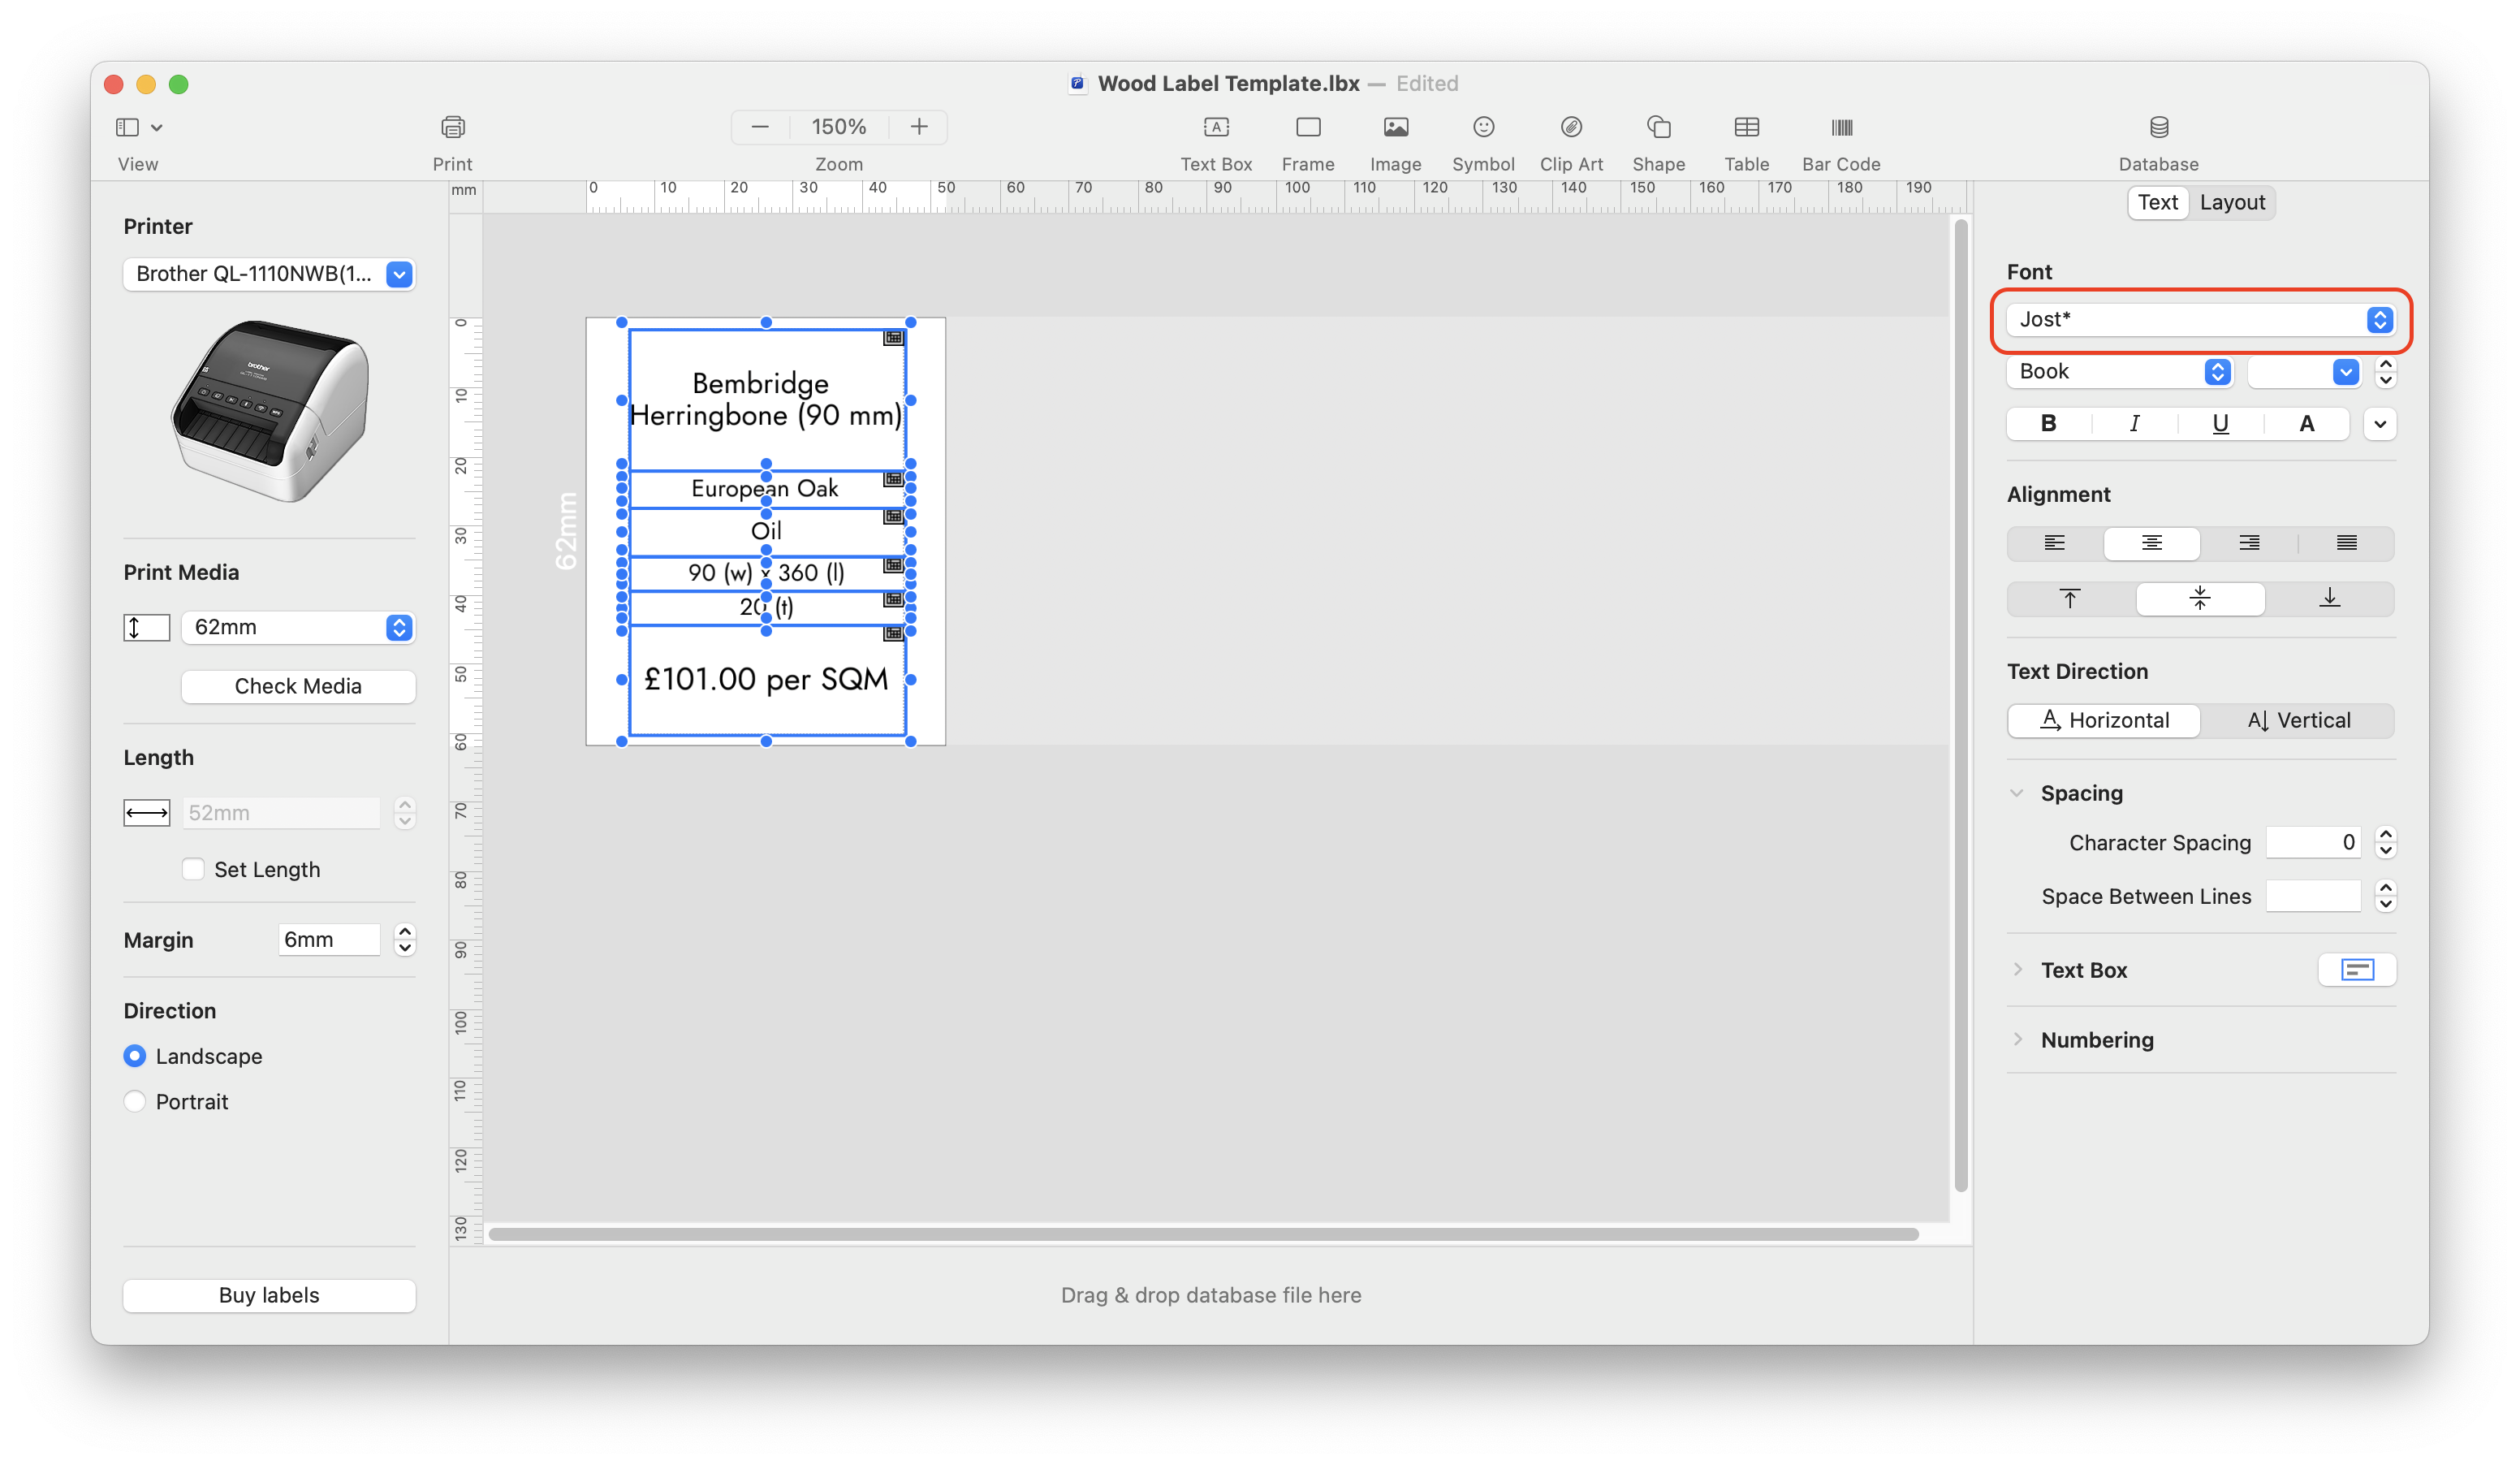Enable the Set Length checkbox
Image resolution: width=2520 pixels, height=1465 pixels.
pyautogui.click(x=193, y=869)
